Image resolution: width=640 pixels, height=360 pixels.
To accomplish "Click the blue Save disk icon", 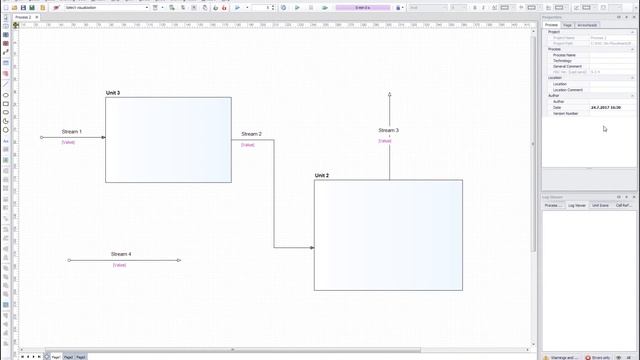I will (x=23, y=8).
